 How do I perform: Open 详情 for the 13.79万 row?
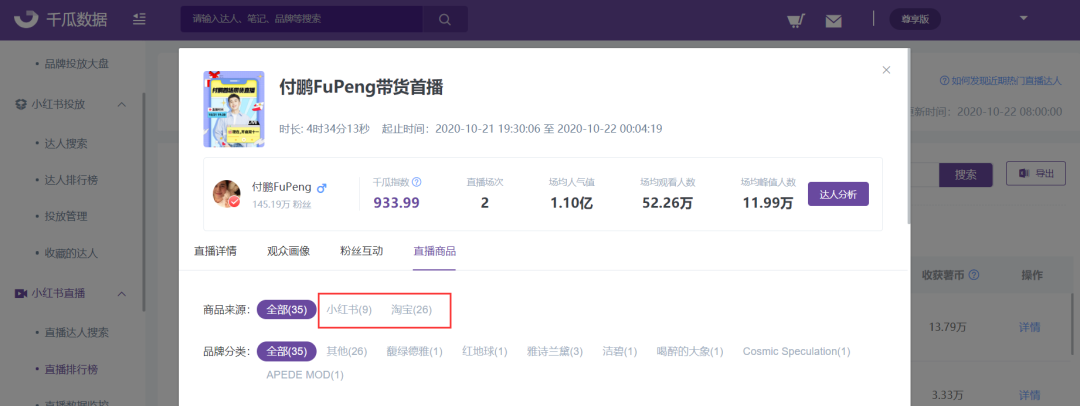1030,327
